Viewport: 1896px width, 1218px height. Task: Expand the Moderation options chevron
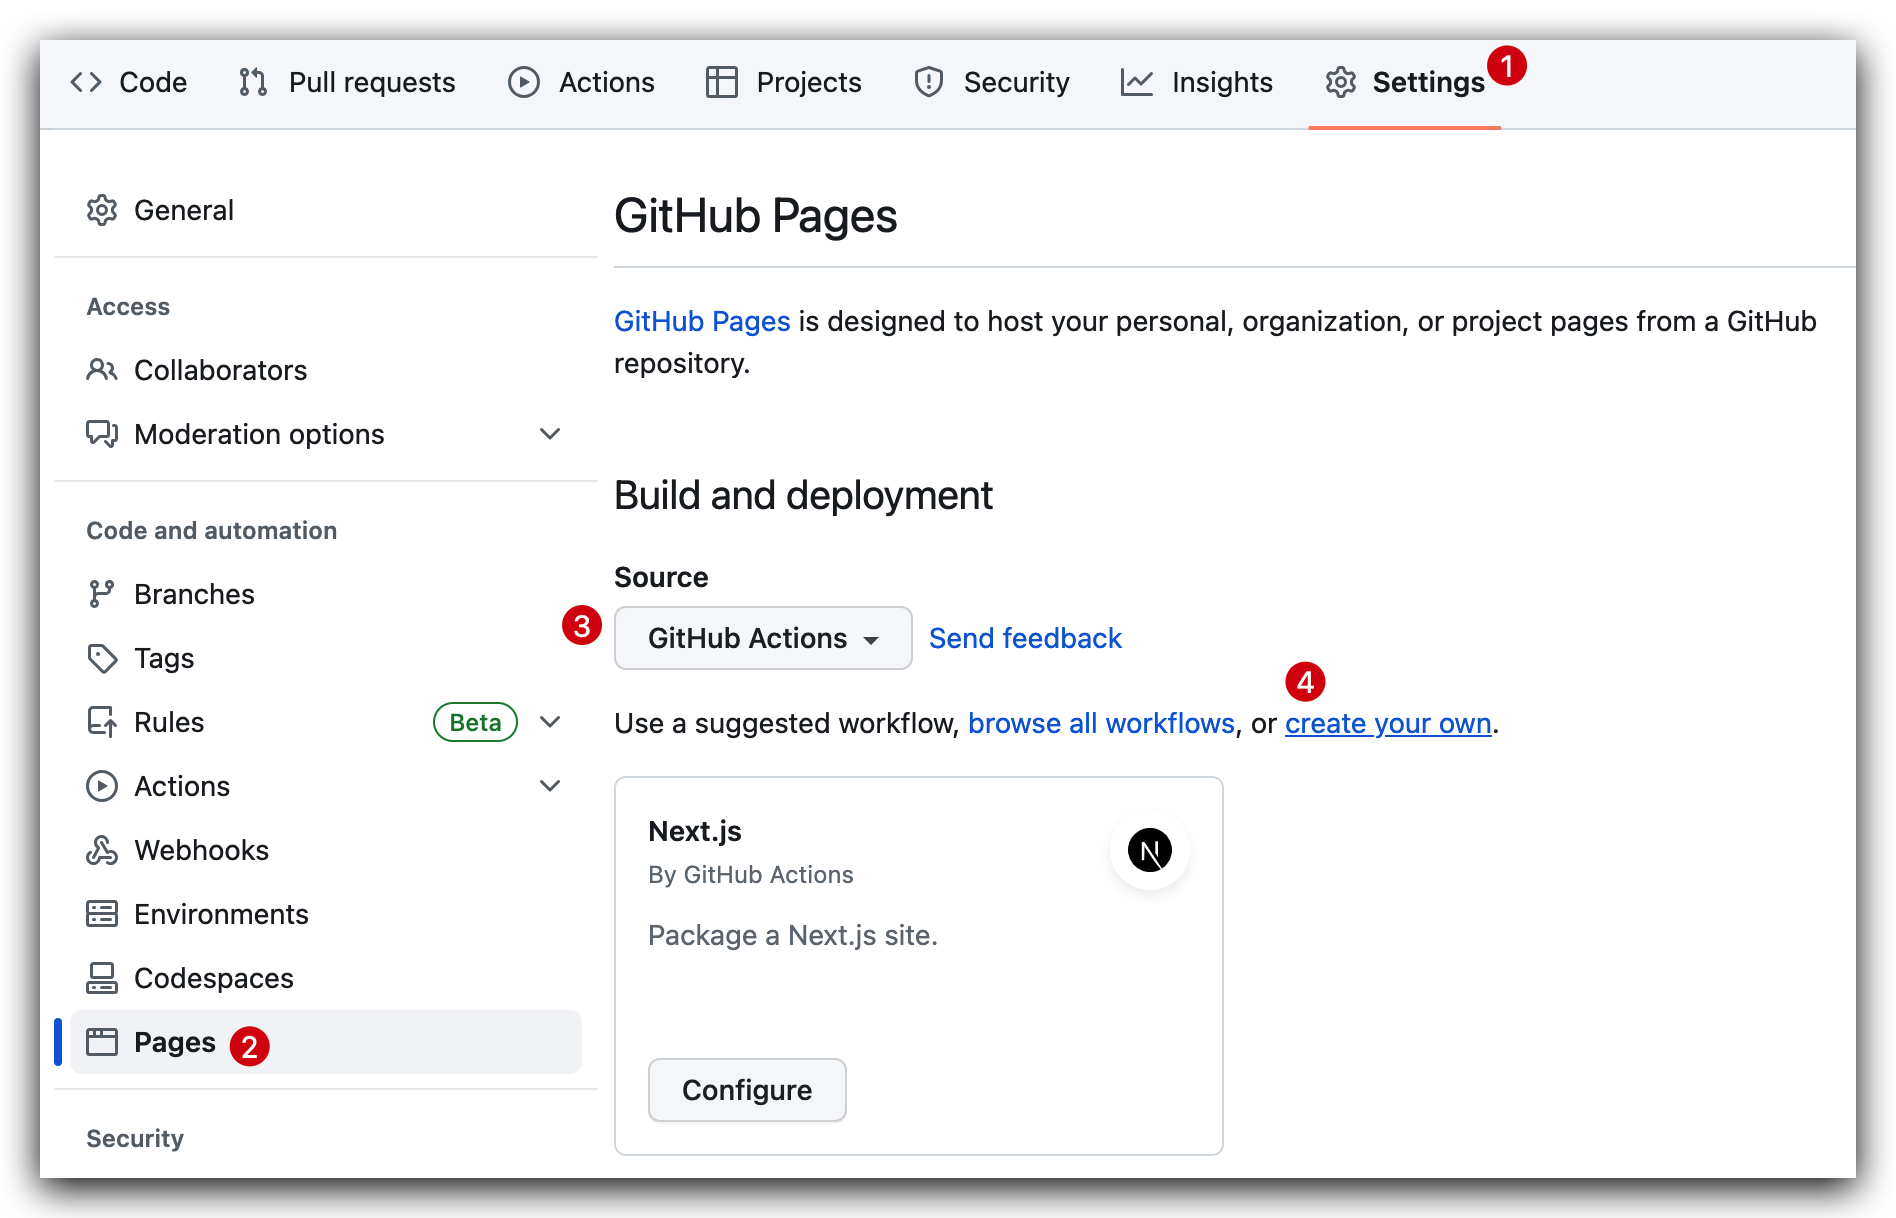(550, 434)
